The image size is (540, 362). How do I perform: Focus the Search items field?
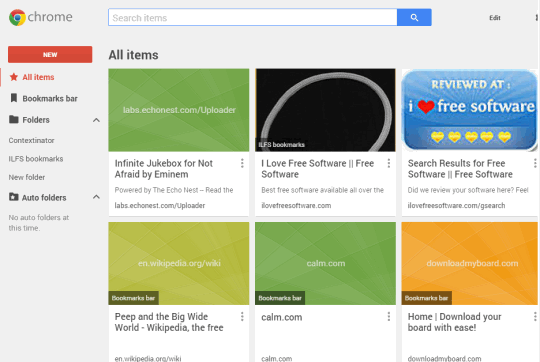click(253, 18)
